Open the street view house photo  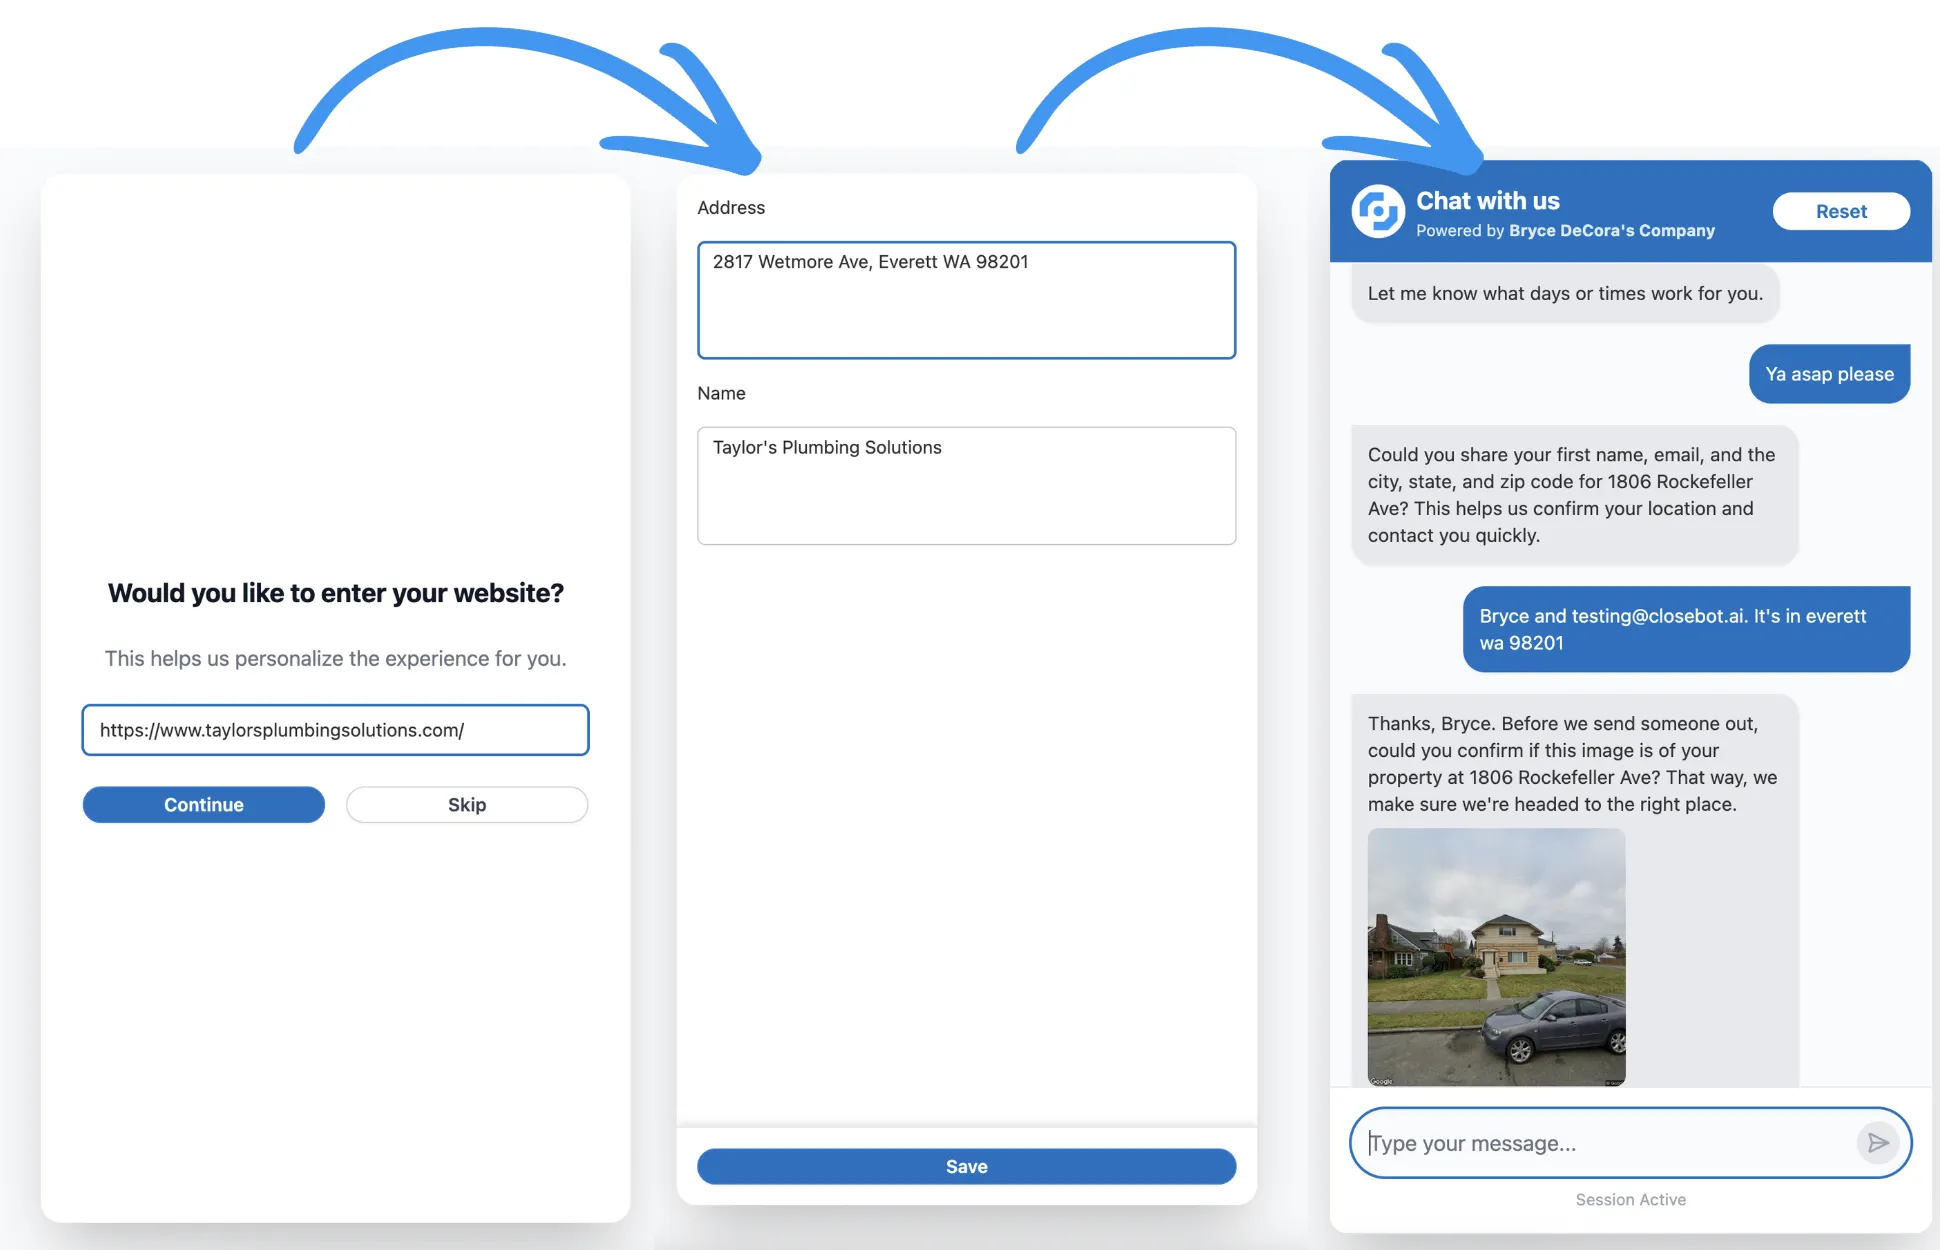(x=1496, y=957)
